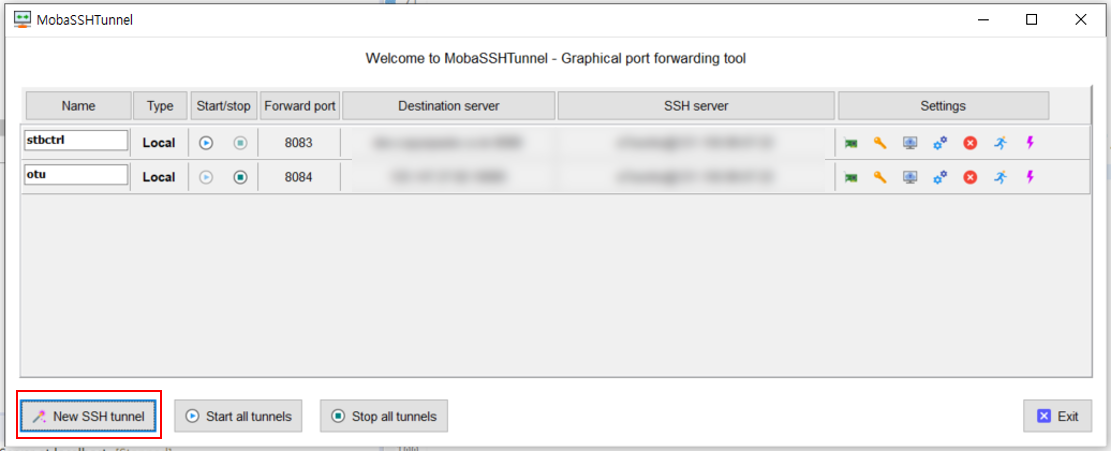The height and width of the screenshot is (453, 1112).
Task: Click the stbctrl name field
Action: 77,140
